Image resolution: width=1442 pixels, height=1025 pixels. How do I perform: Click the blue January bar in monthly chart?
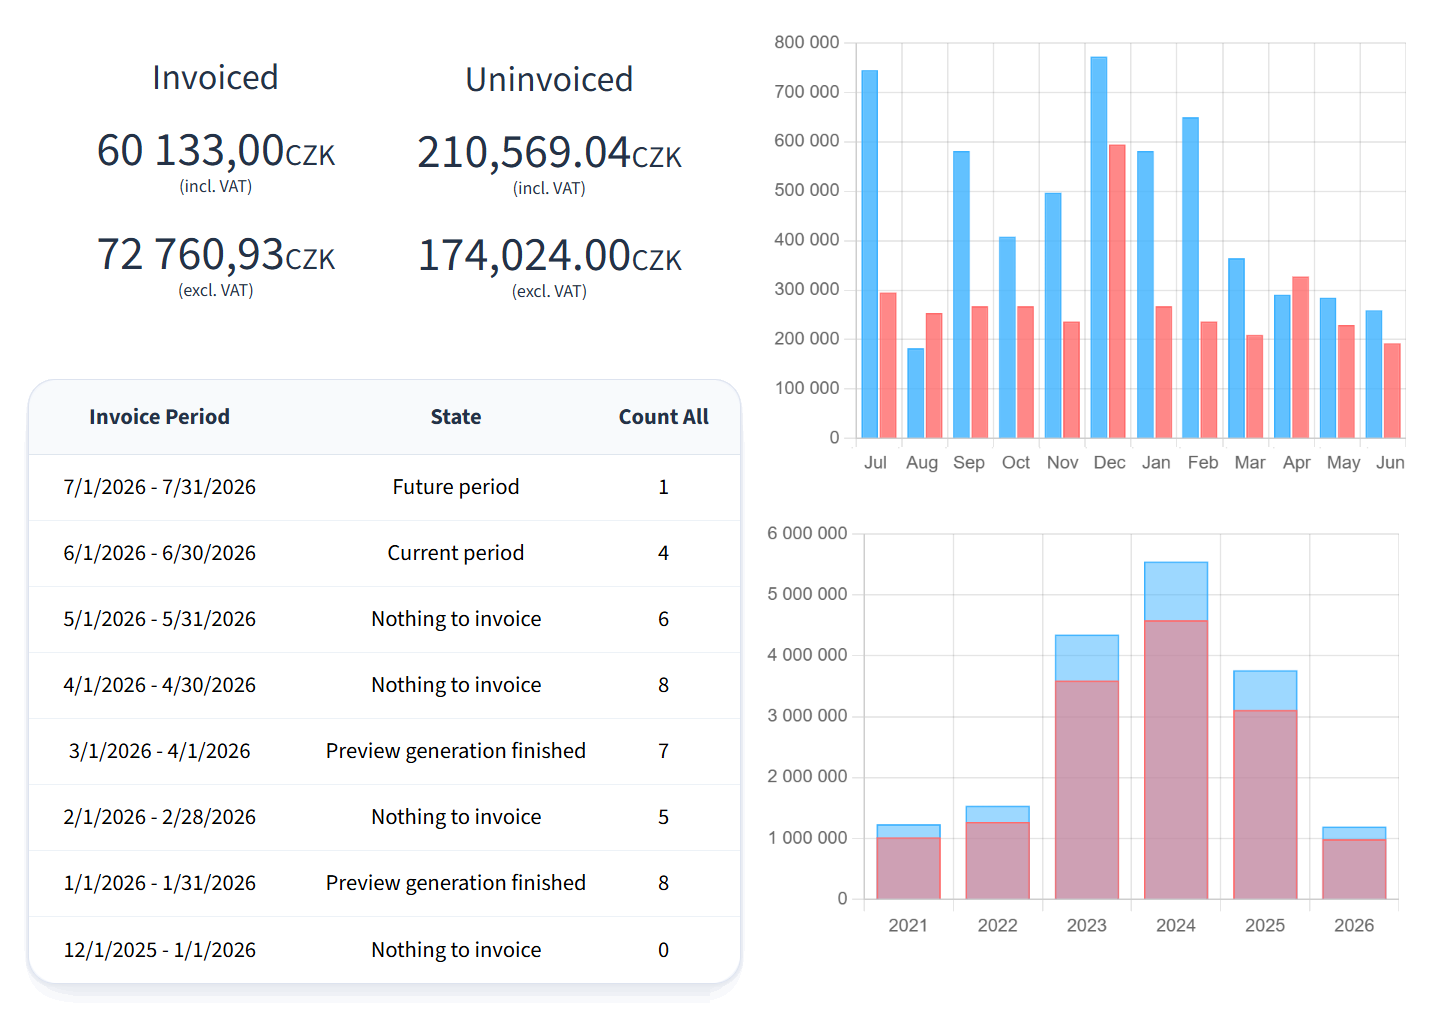(1145, 295)
